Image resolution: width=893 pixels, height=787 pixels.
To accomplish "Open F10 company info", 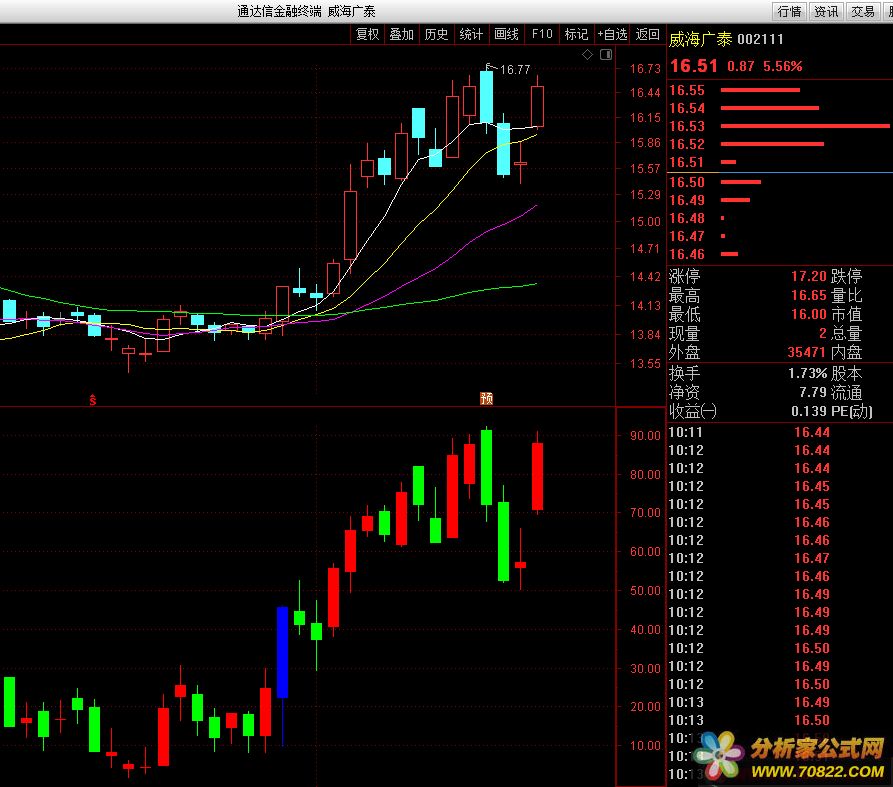I will click(542, 34).
